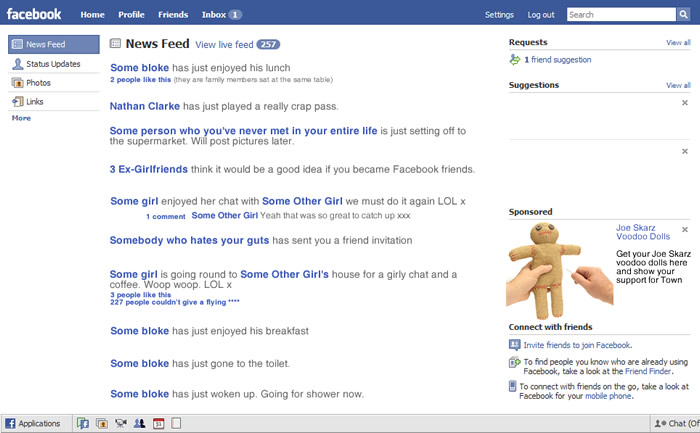Screen dimensions: 700x433
Task: Open the '1 comment' link
Action: click(166, 216)
